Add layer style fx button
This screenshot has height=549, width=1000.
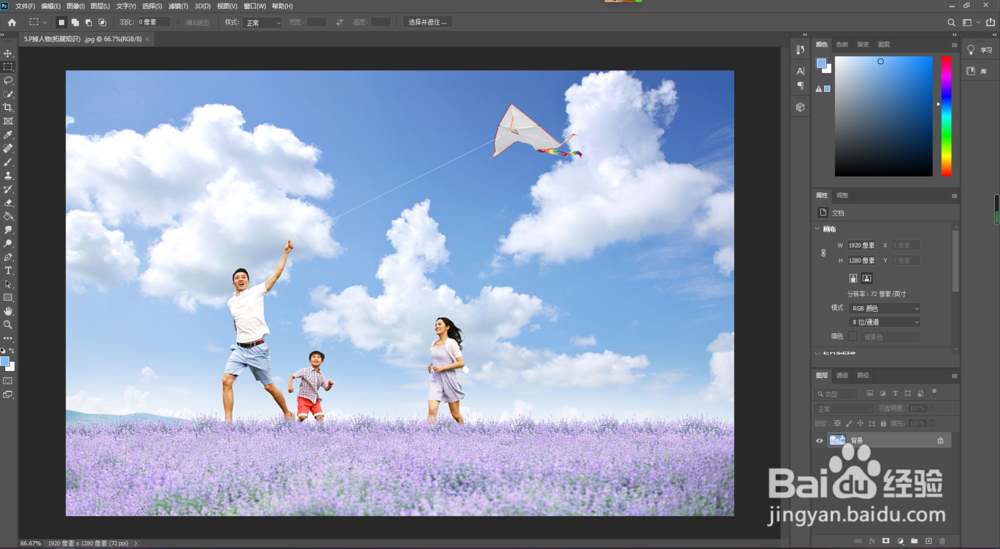[872, 541]
